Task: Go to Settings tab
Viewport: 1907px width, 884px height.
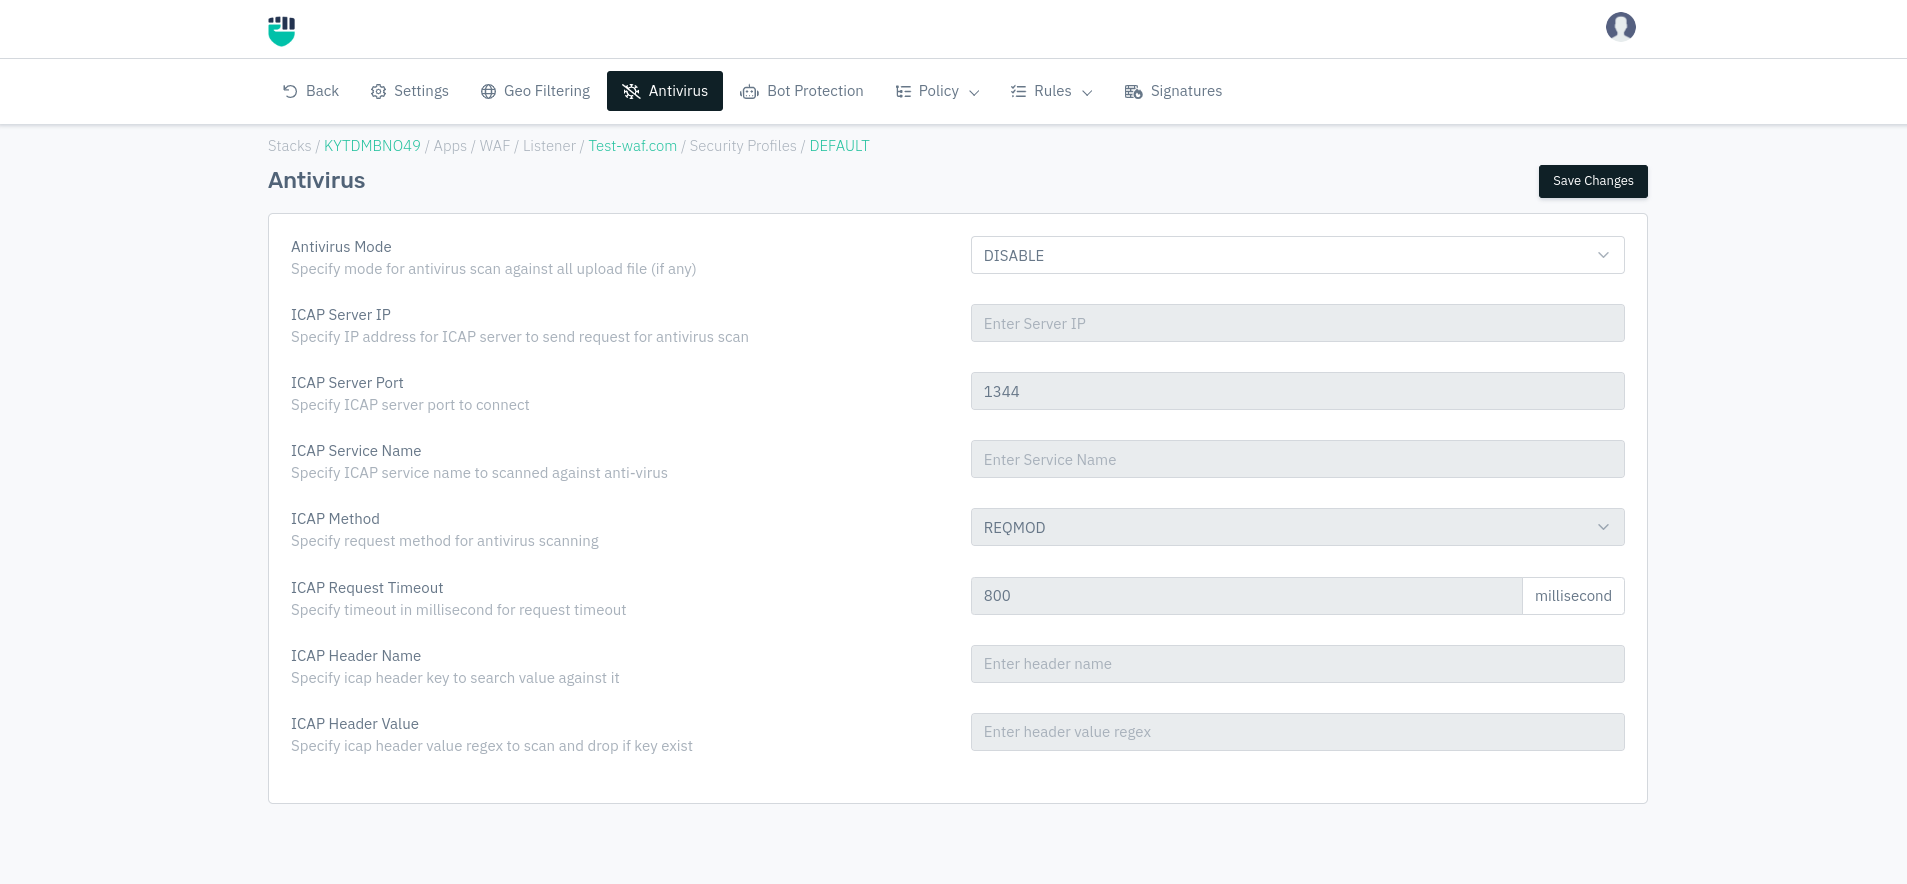Action: click(409, 91)
